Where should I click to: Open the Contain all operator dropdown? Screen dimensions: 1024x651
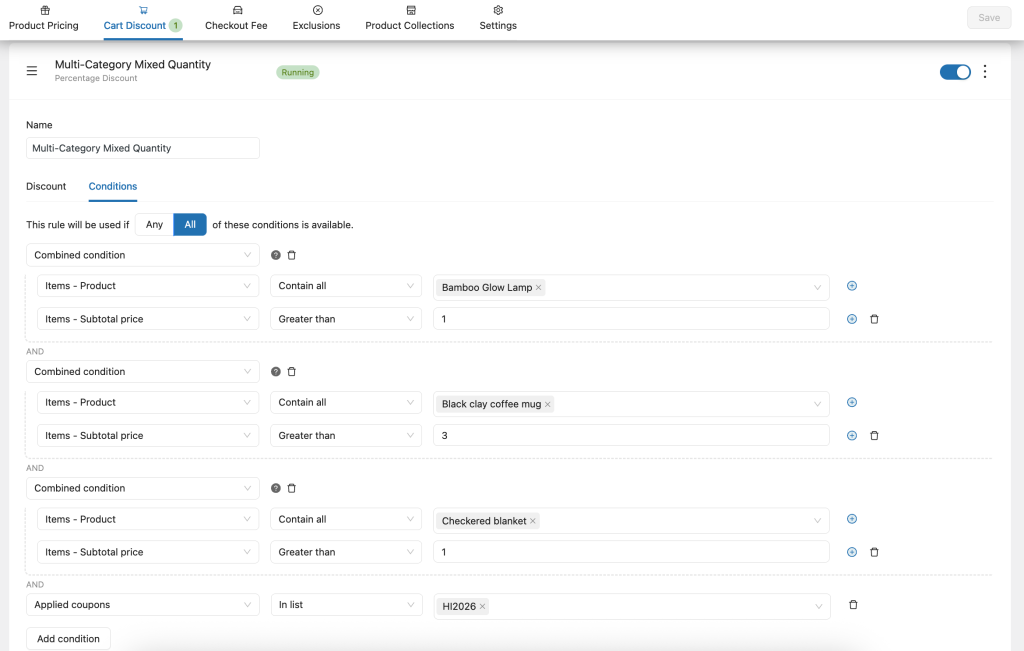coord(345,285)
